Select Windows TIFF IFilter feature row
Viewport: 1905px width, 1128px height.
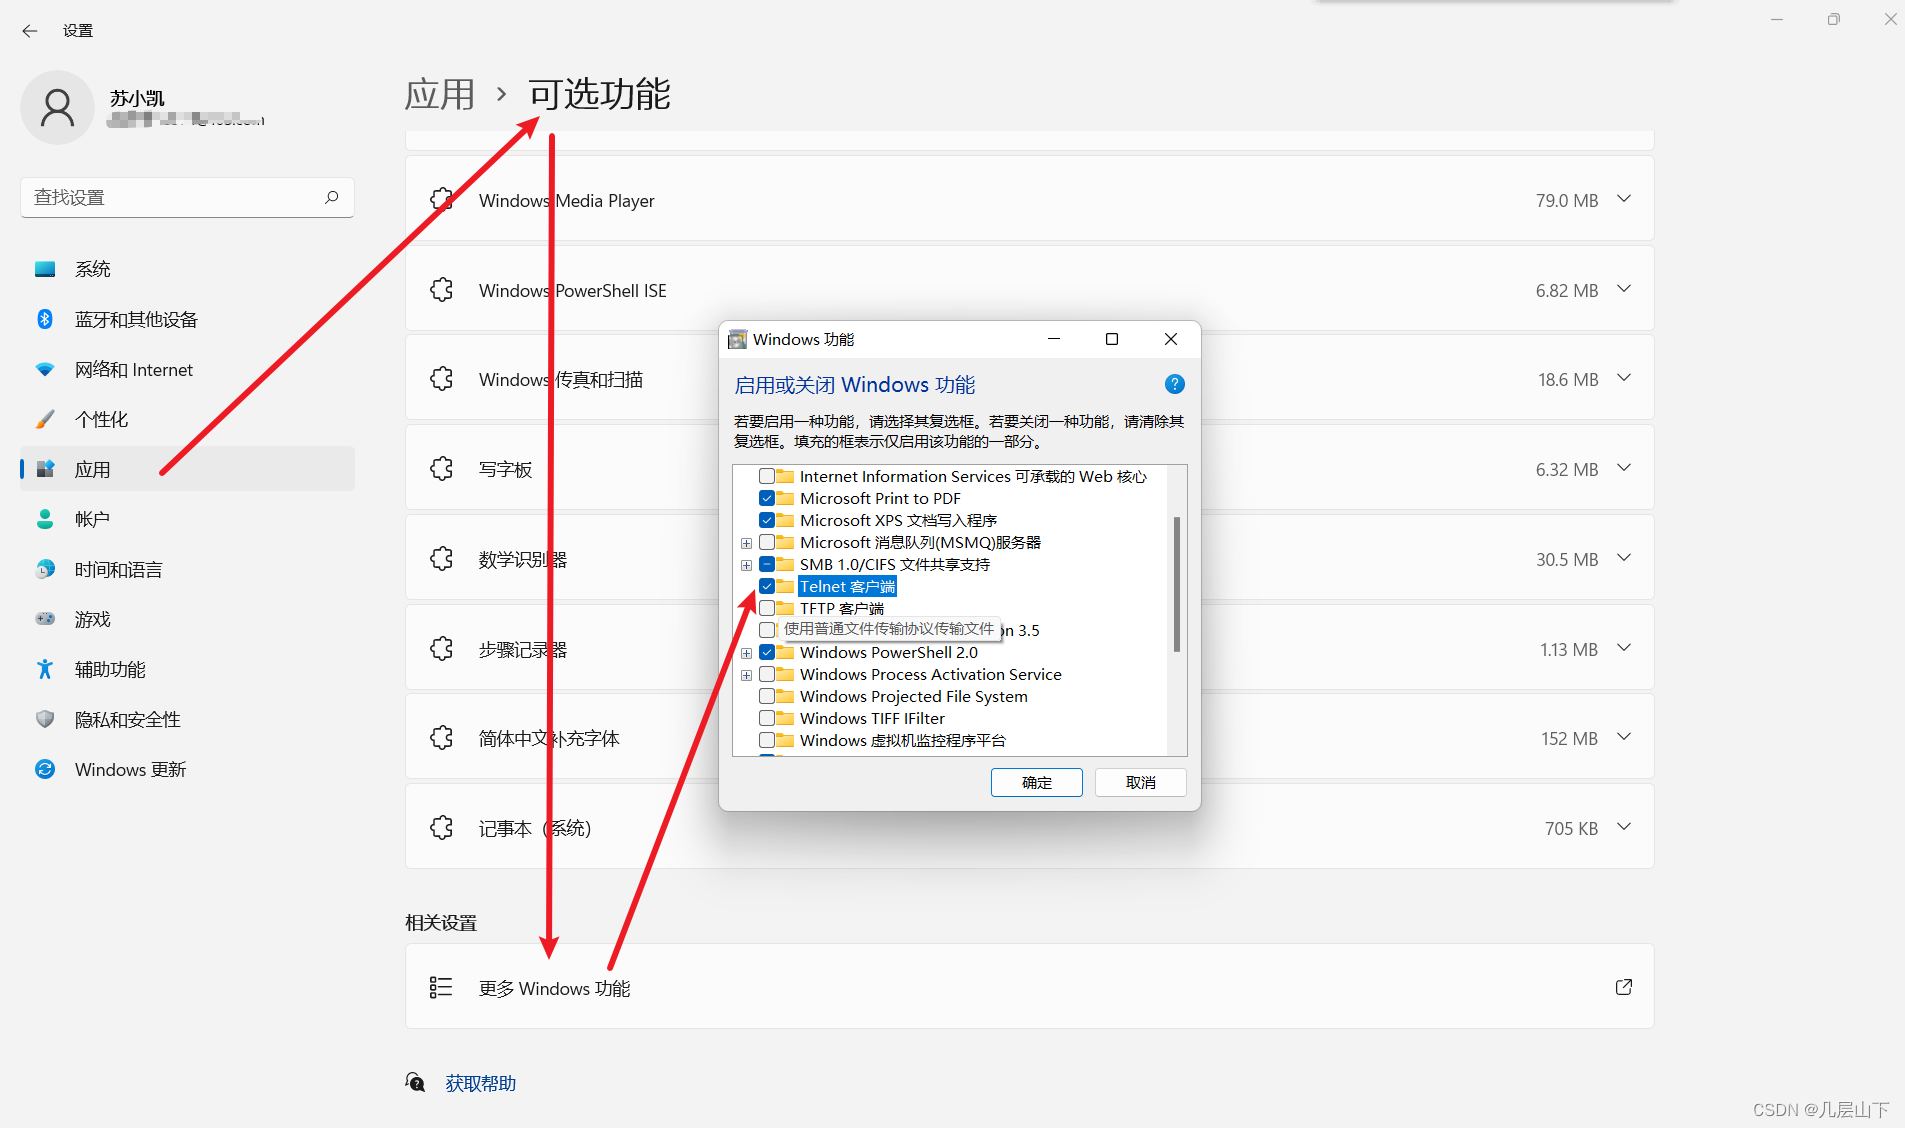(872, 718)
